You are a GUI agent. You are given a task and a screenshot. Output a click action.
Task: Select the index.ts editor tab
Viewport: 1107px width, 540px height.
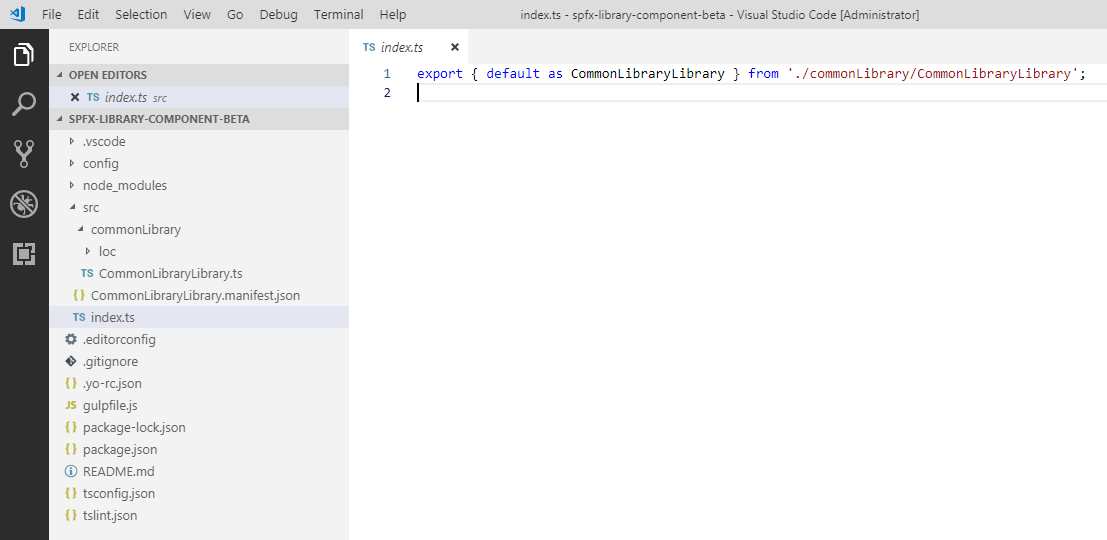pos(402,47)
